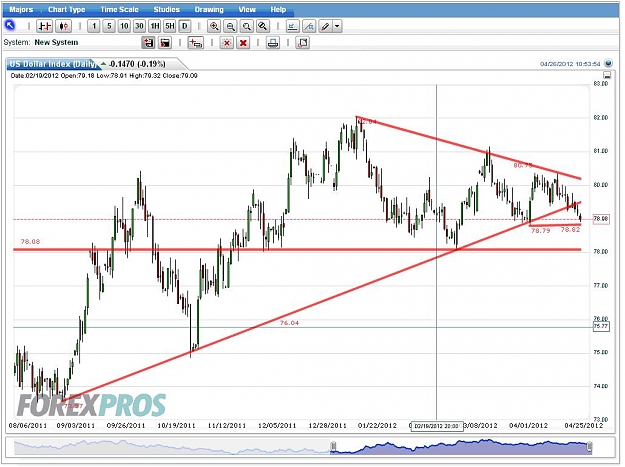
Task: Click the 80.75 resistance label
Action: pyautogui.click(x=523, y=165)
